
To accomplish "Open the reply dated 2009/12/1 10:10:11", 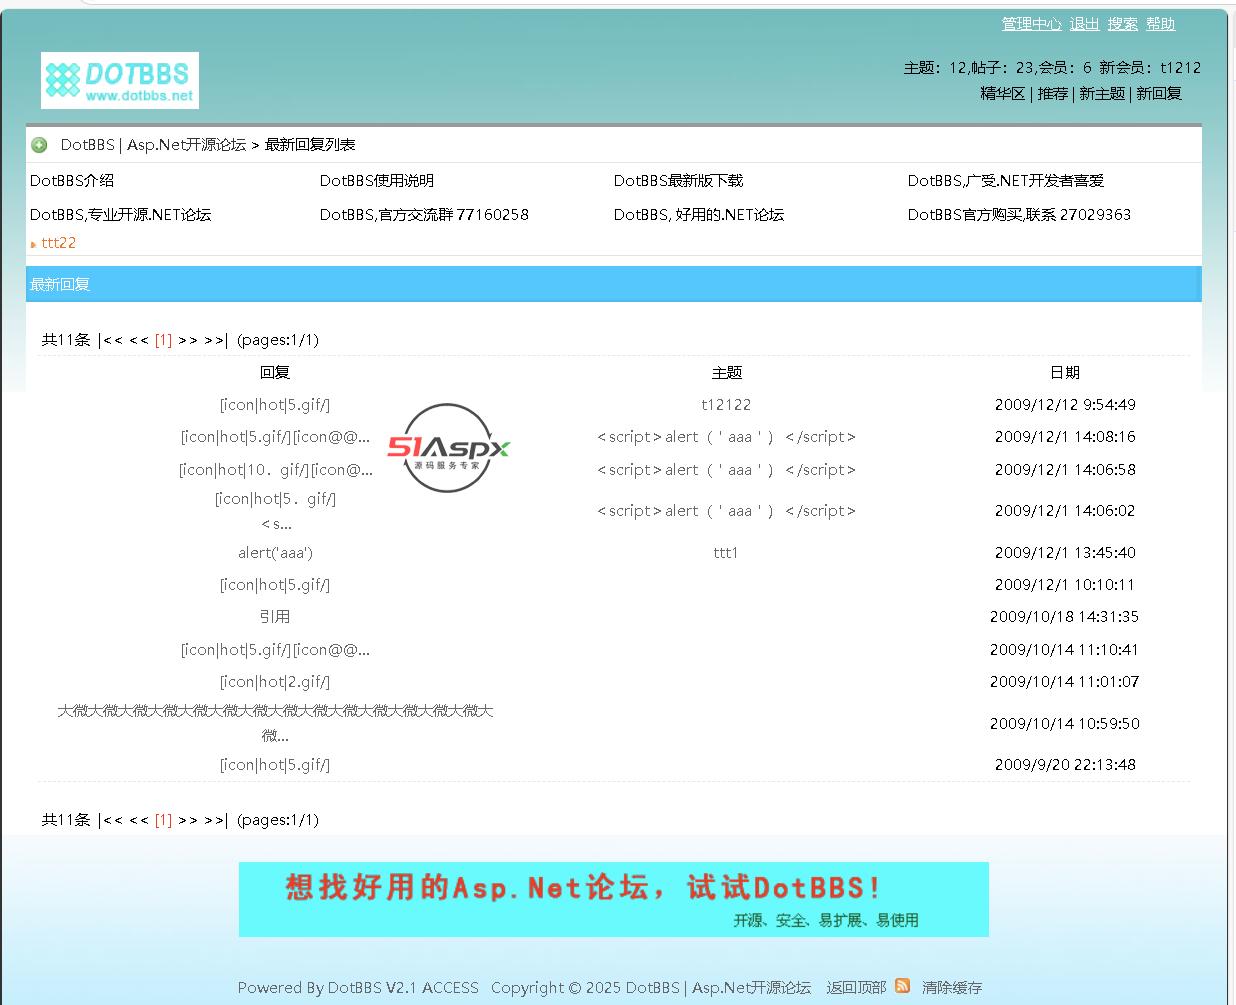I will click(275, 585).
